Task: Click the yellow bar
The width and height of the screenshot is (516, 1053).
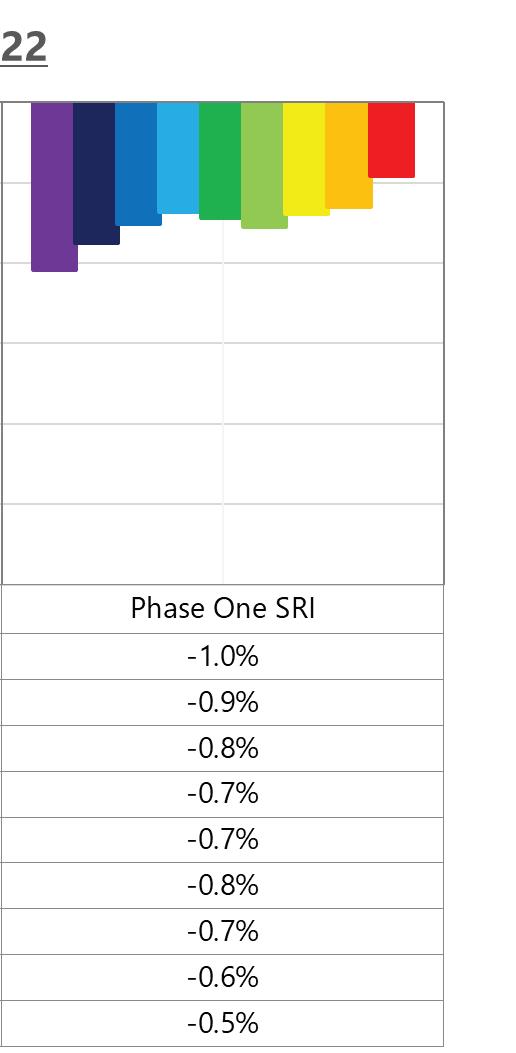Action: click(306, 159)
